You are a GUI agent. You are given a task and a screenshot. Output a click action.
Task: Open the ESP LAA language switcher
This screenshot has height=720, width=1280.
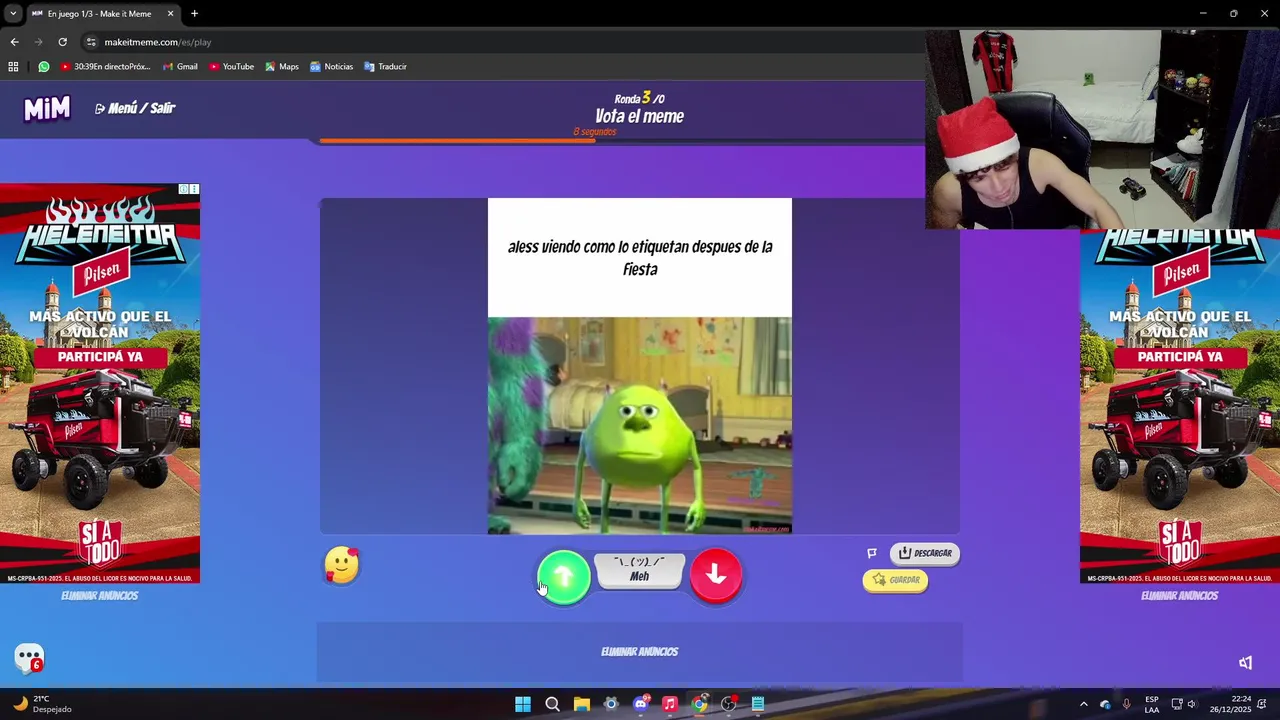click(x=1152, y=704)
